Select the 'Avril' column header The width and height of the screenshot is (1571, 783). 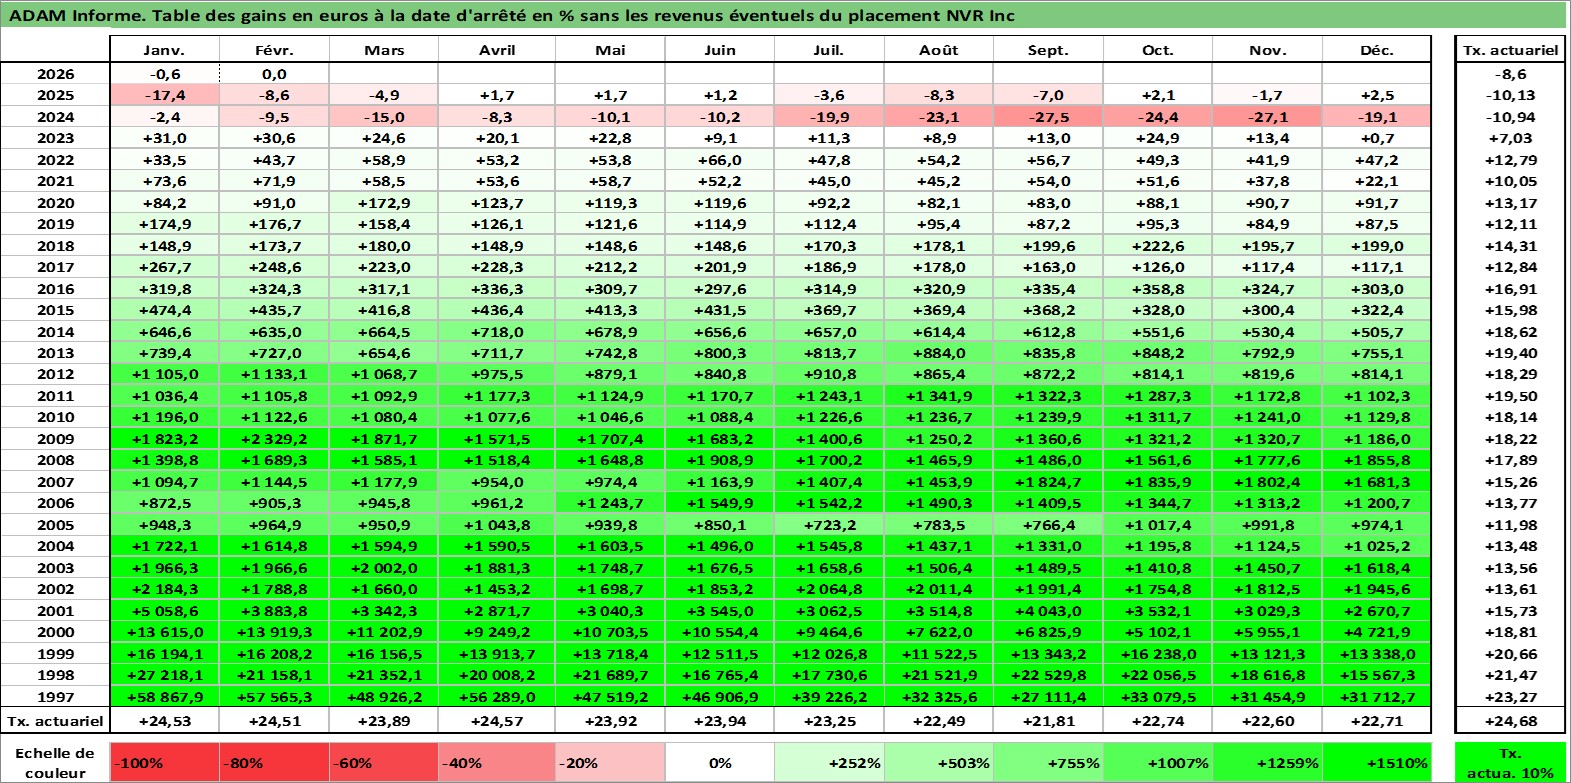coord(497,50)
